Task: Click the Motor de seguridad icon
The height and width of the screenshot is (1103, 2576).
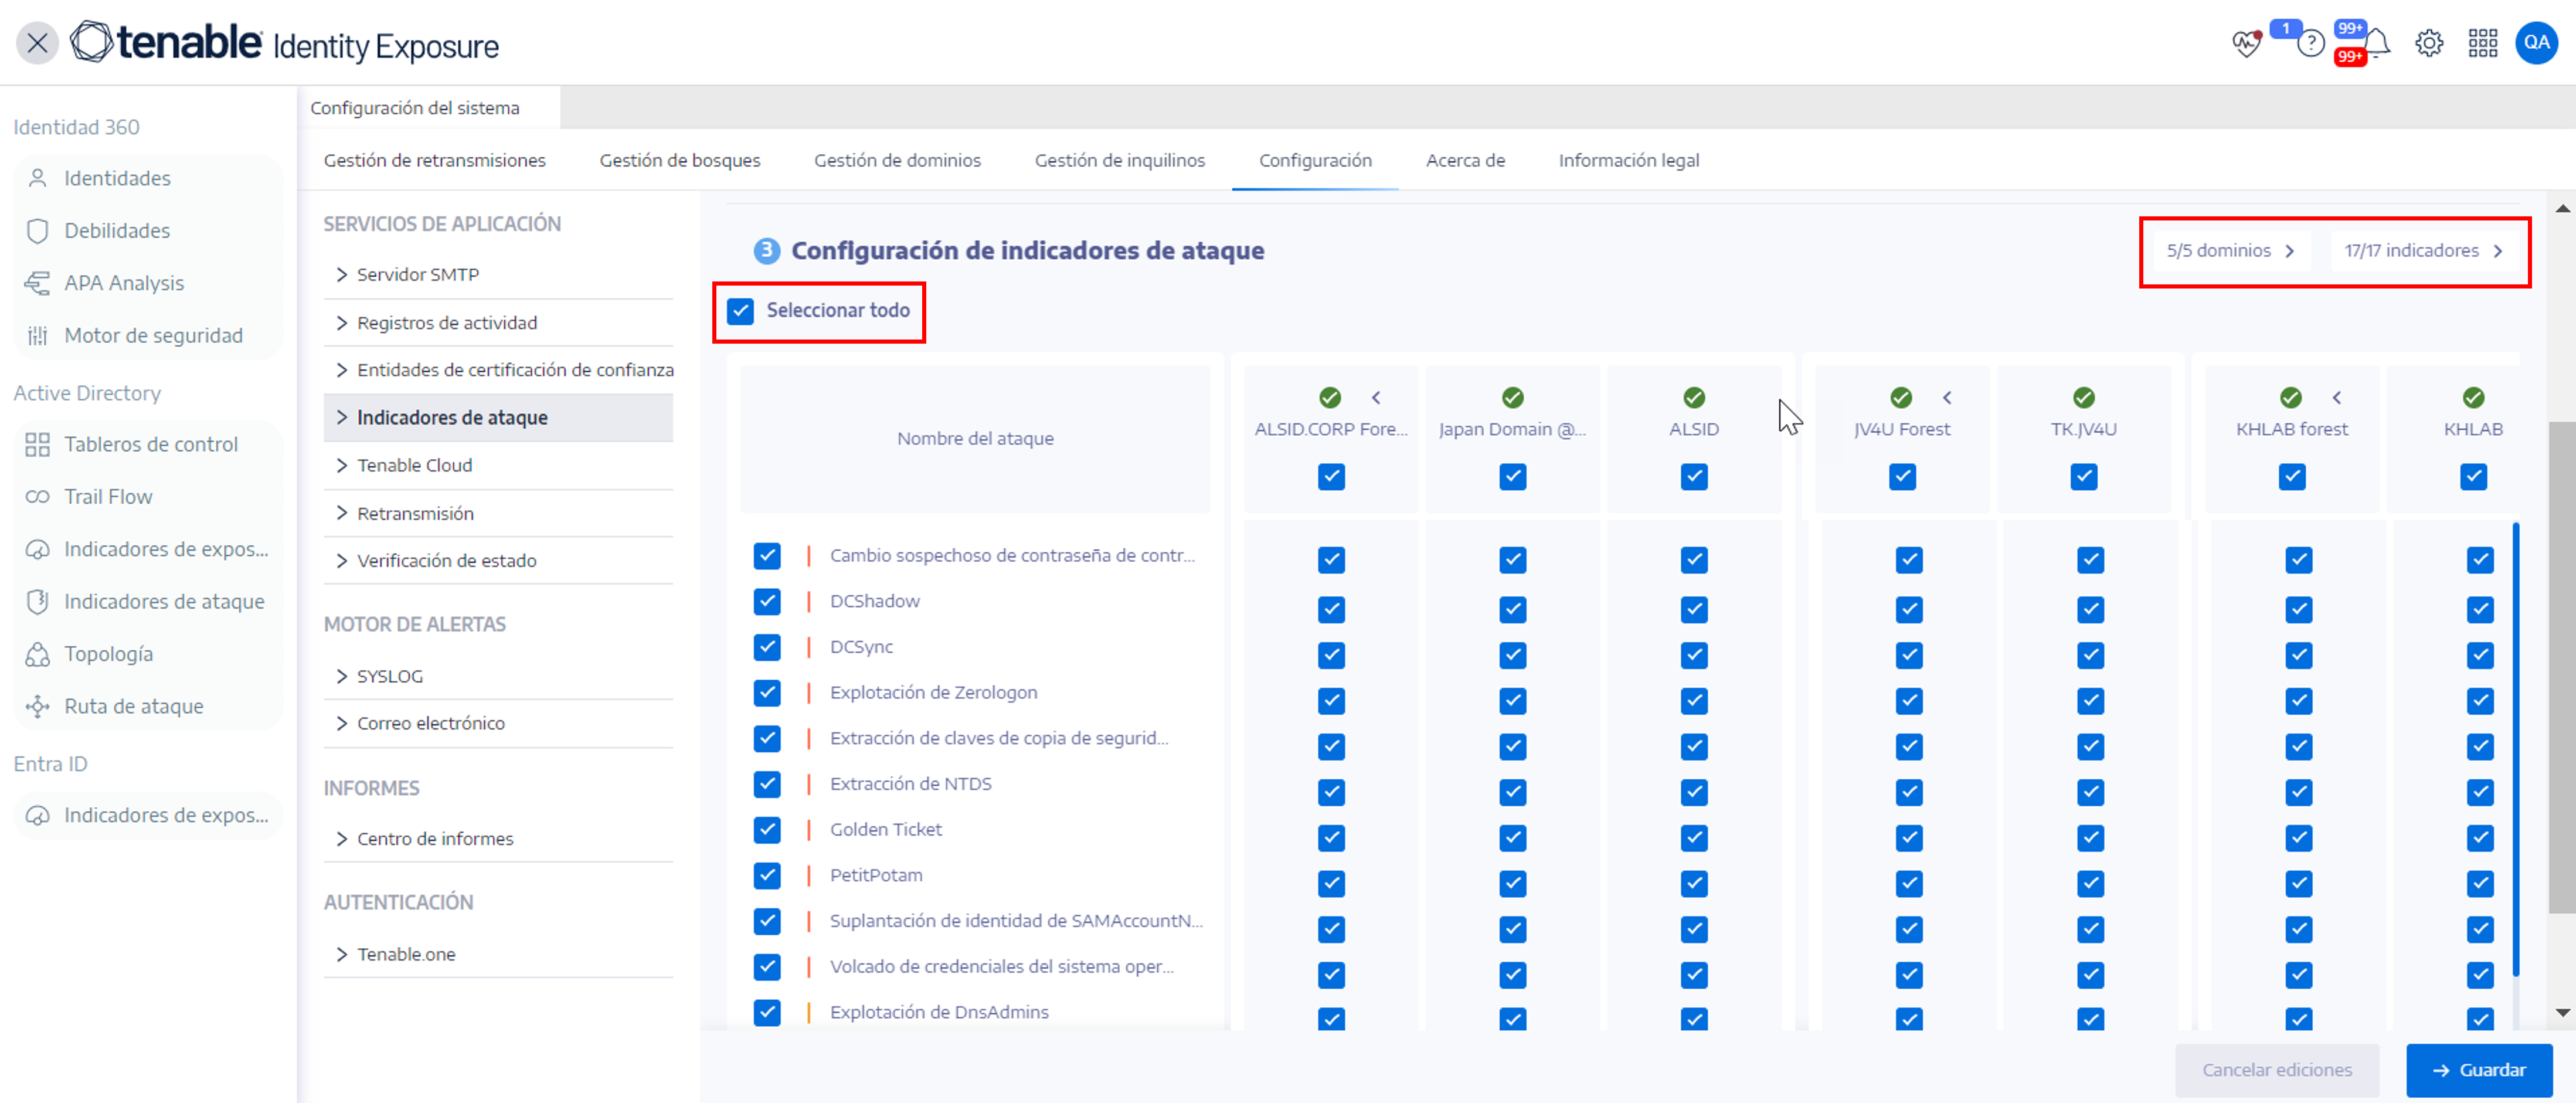Action: 37,336
